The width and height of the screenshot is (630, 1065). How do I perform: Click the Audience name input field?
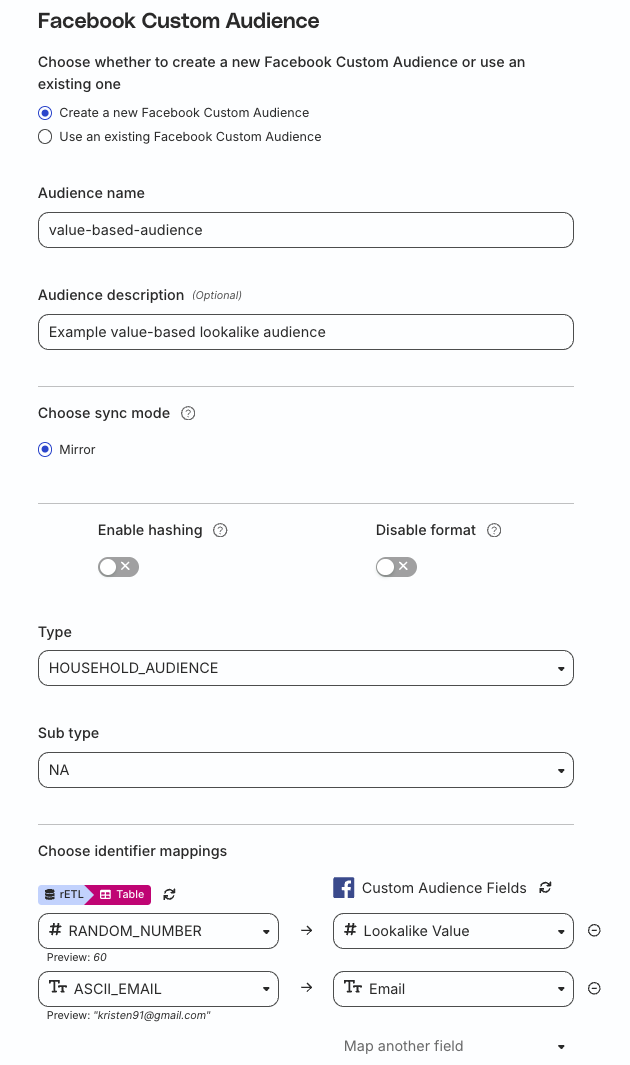pos(305,230)
